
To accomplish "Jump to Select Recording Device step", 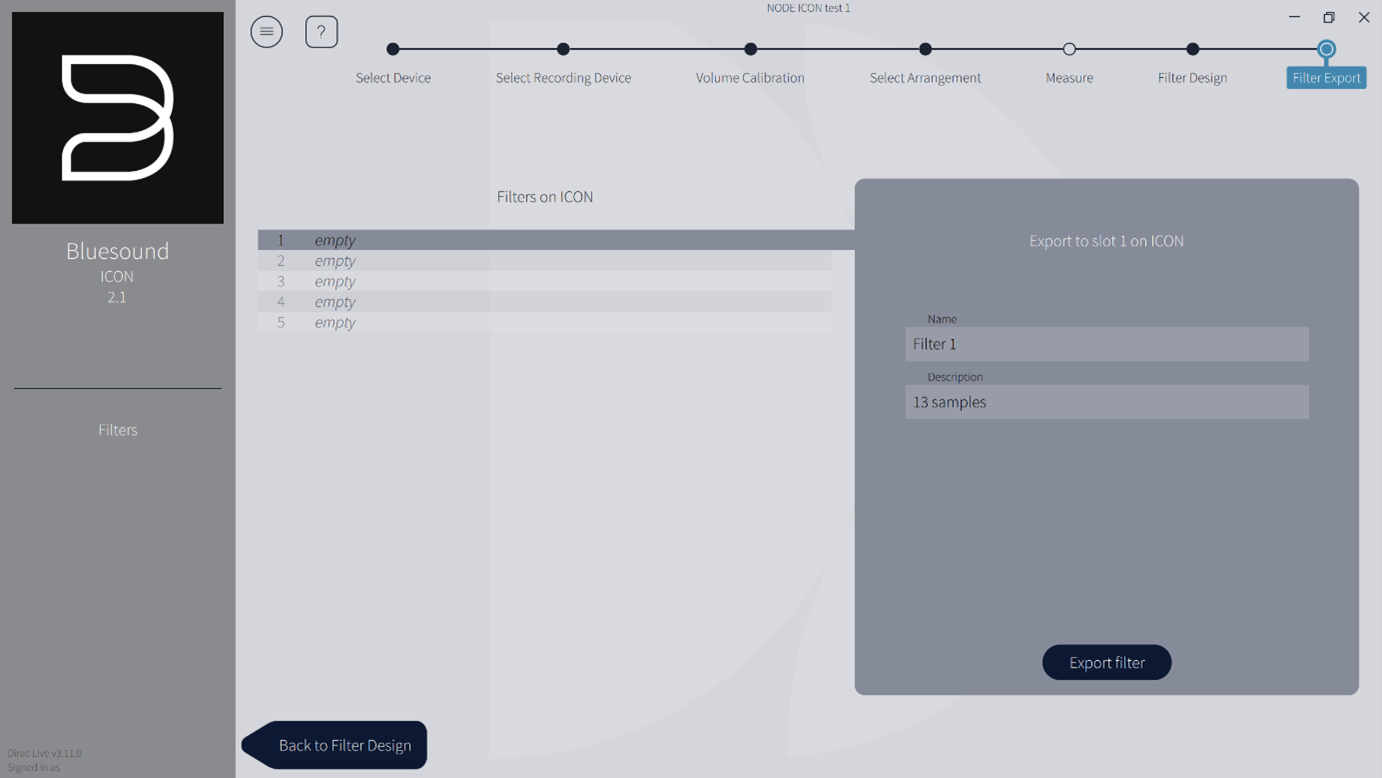I will 563,49.
